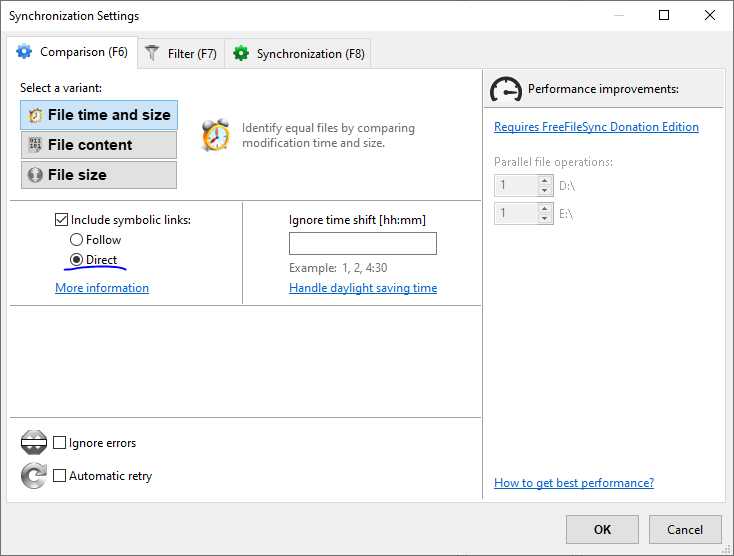
Task: Click the 'Ignore time shift [hh:mm]' label
Action: tap(357, 220)
